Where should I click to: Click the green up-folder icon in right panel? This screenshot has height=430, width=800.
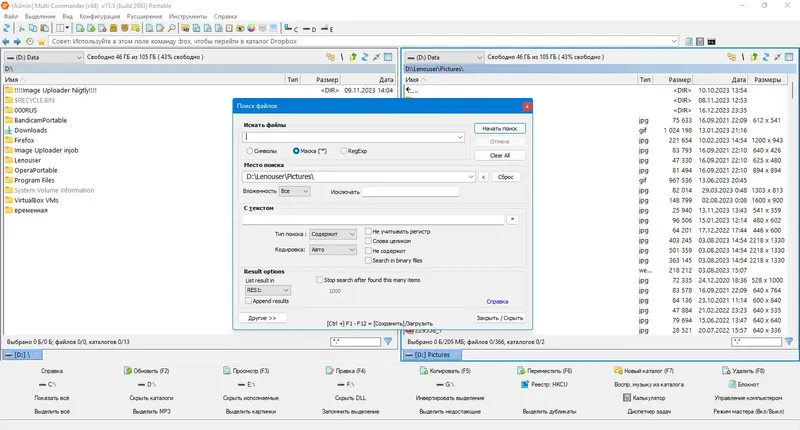[754, 57]
